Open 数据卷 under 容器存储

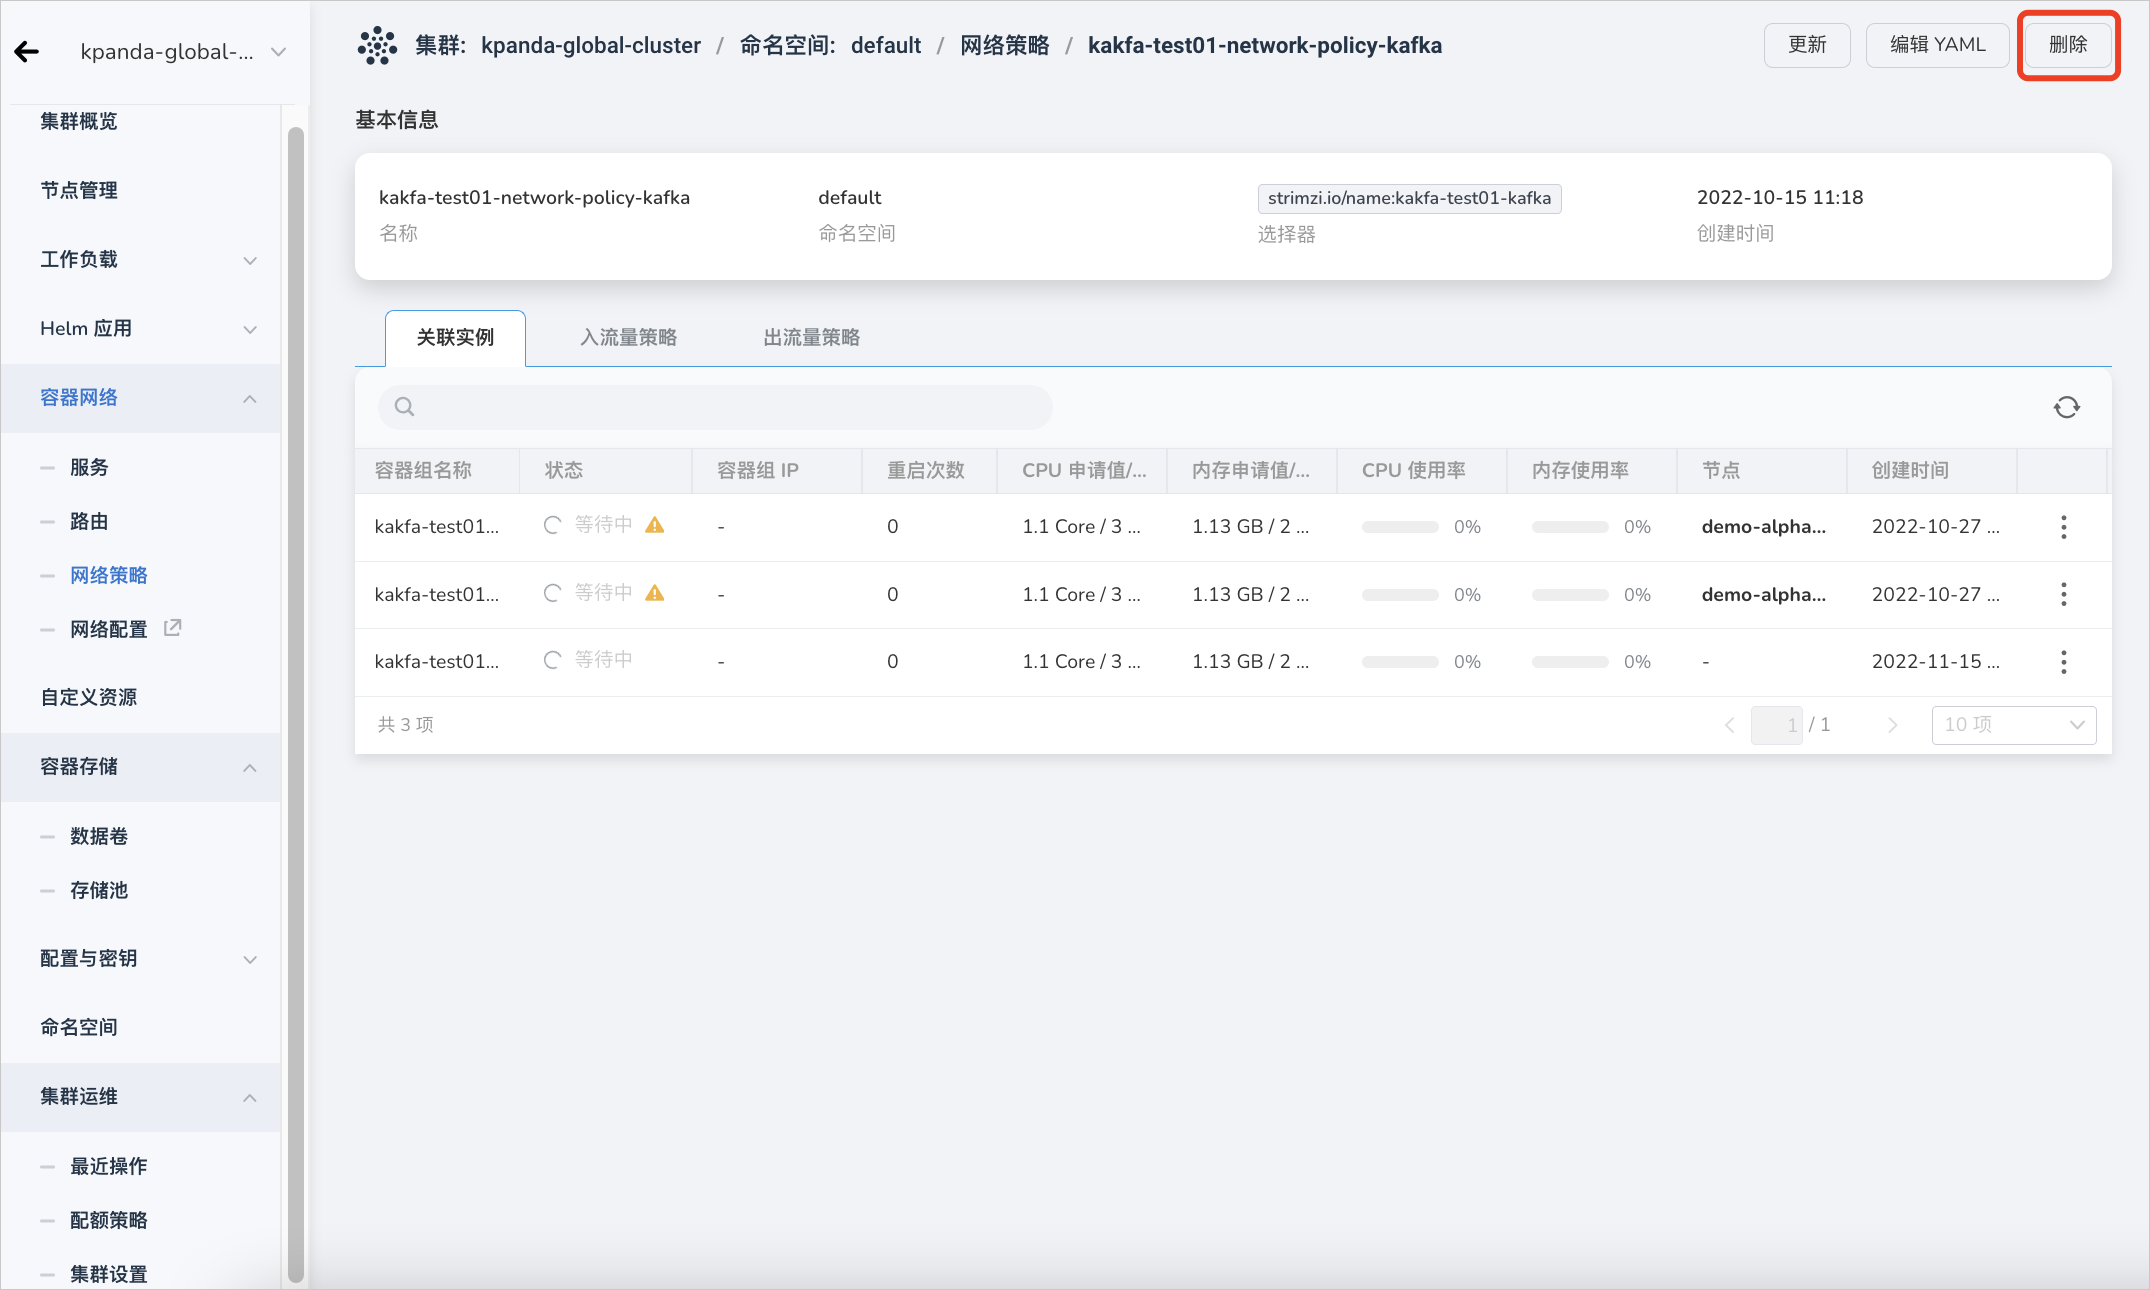point(99,836)
